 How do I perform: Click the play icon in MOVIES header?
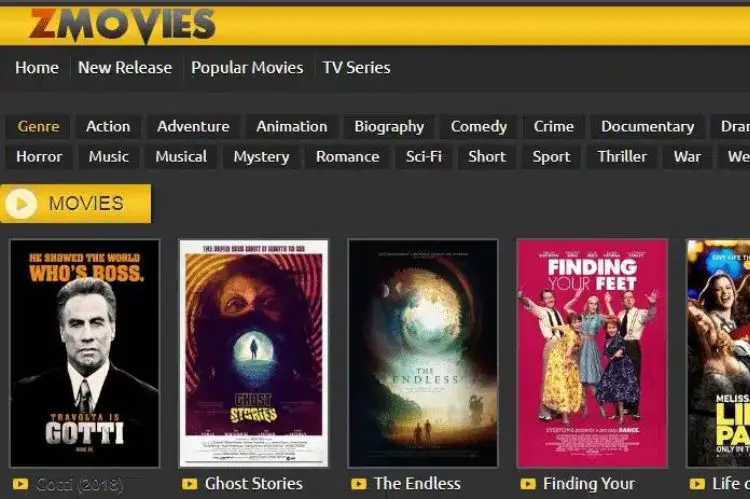click(21, 204)
